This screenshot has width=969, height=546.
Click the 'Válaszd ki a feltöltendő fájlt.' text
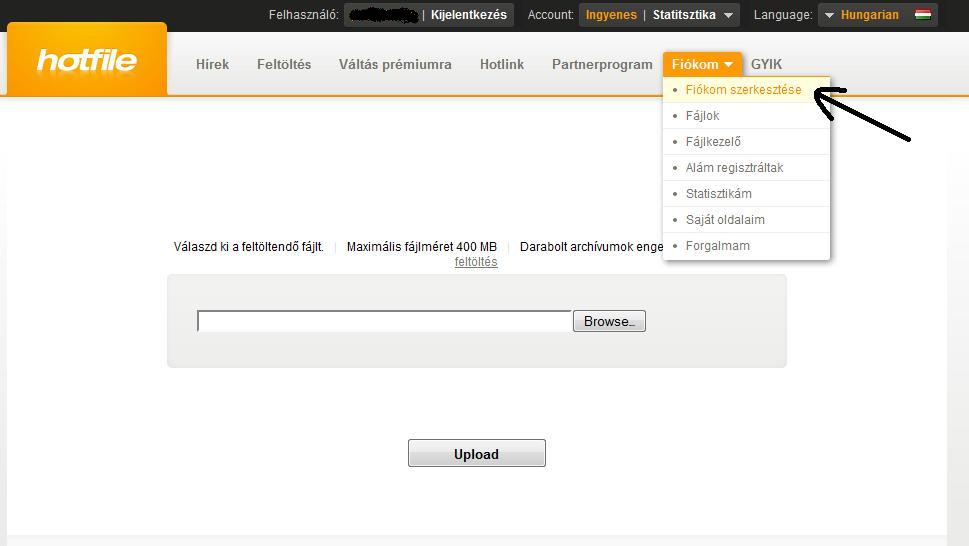click(248, 246)
